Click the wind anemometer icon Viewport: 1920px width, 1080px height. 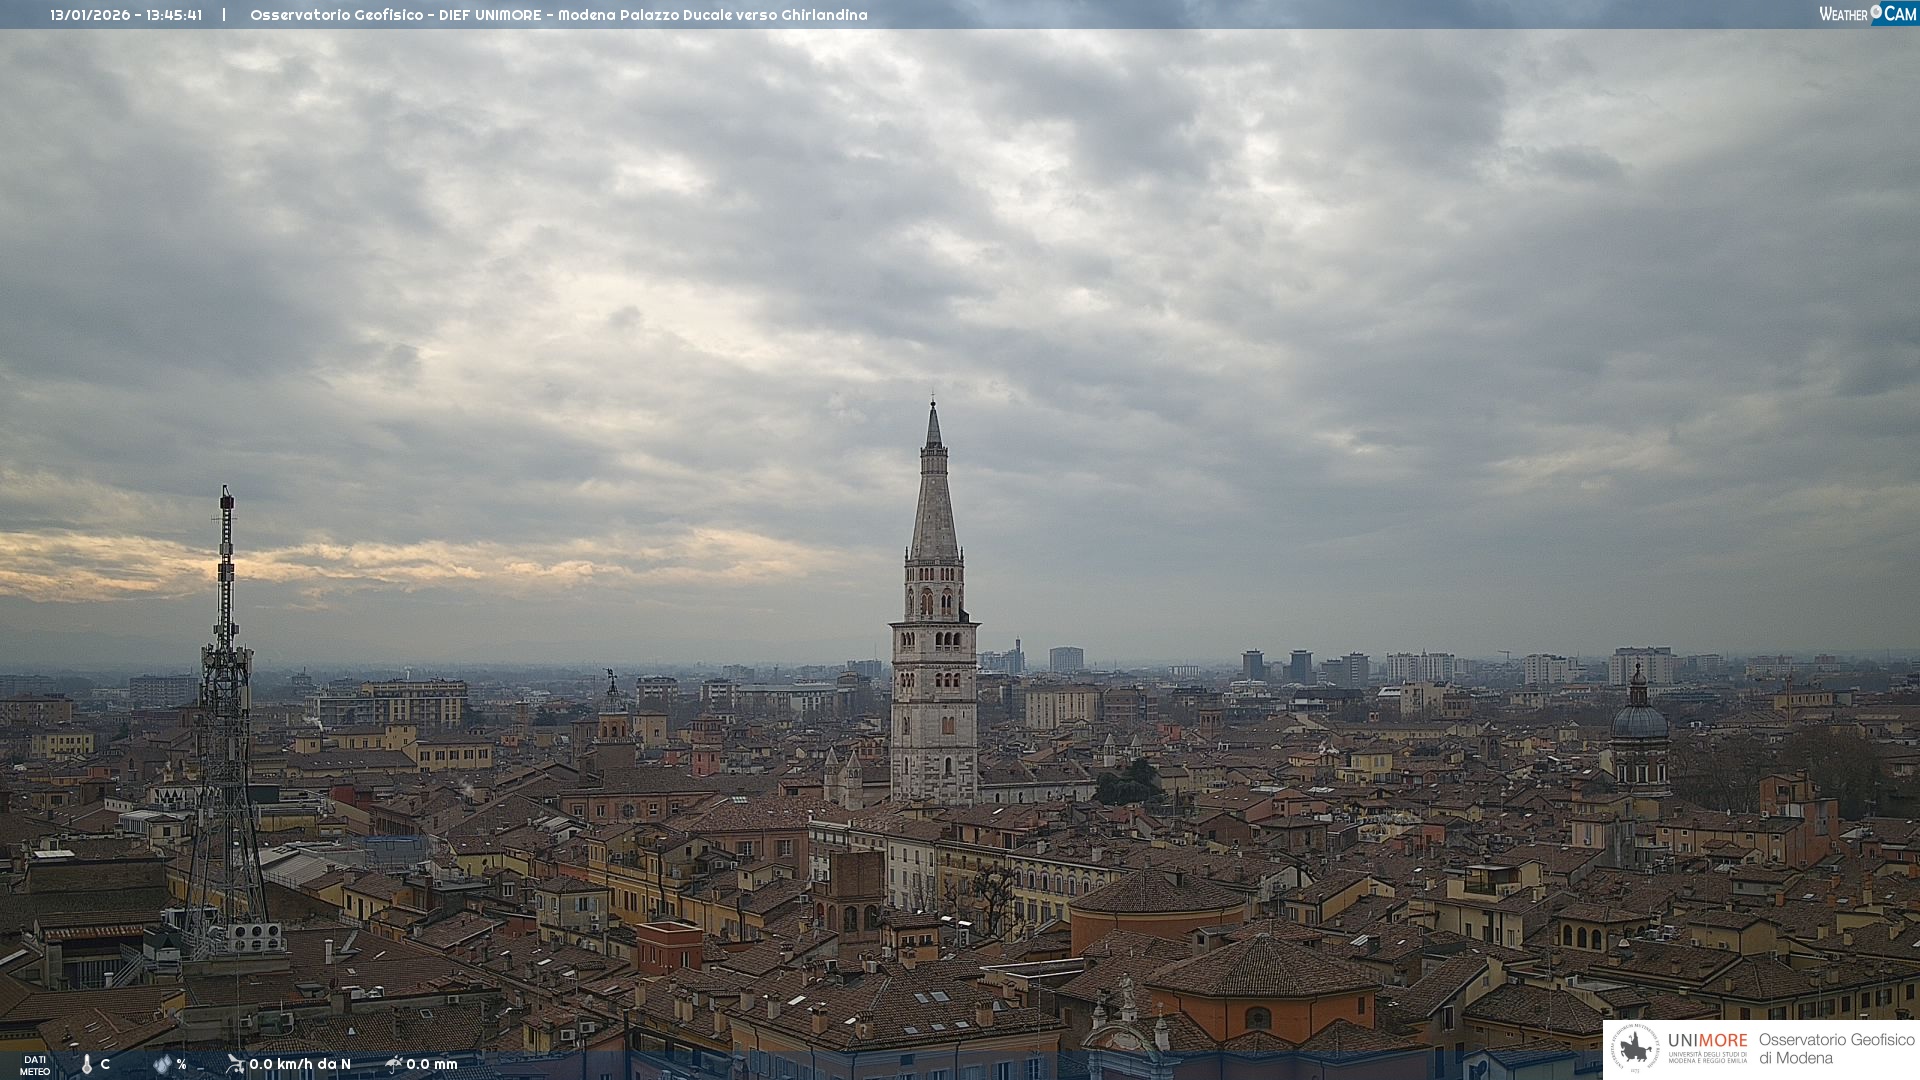pos(235,1064)
